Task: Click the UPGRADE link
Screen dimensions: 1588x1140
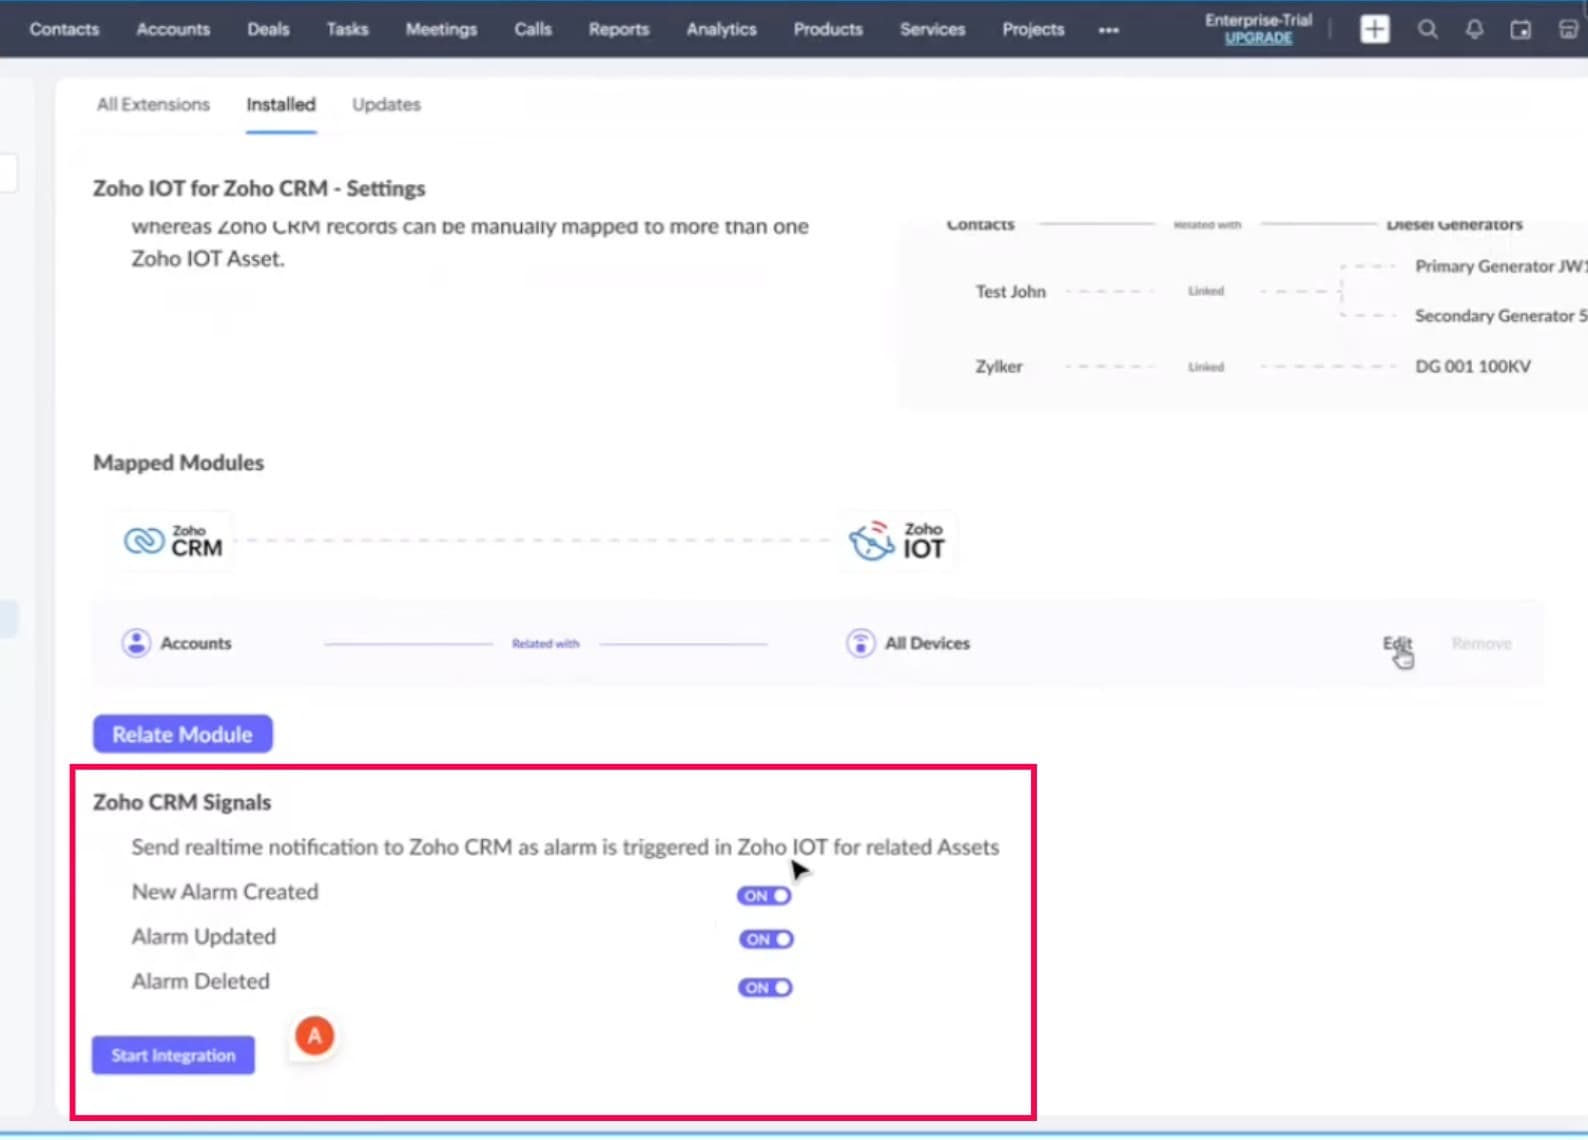Action: pos(1258,38)
